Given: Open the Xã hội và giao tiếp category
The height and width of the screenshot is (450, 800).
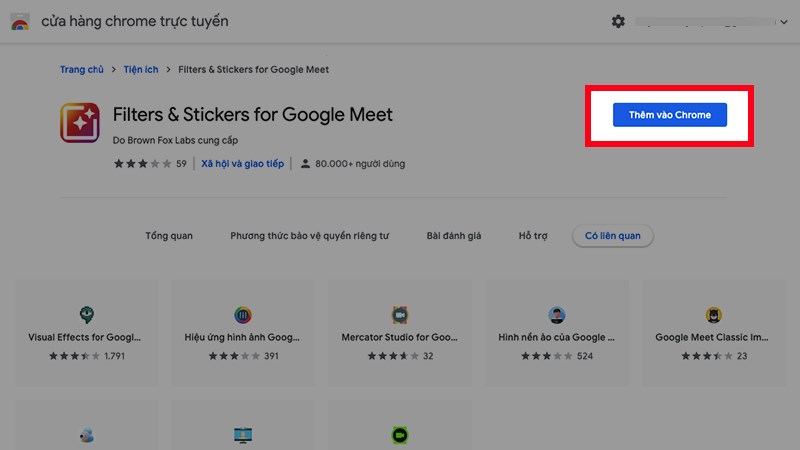Looking at the screenshot, I should 242,164.
